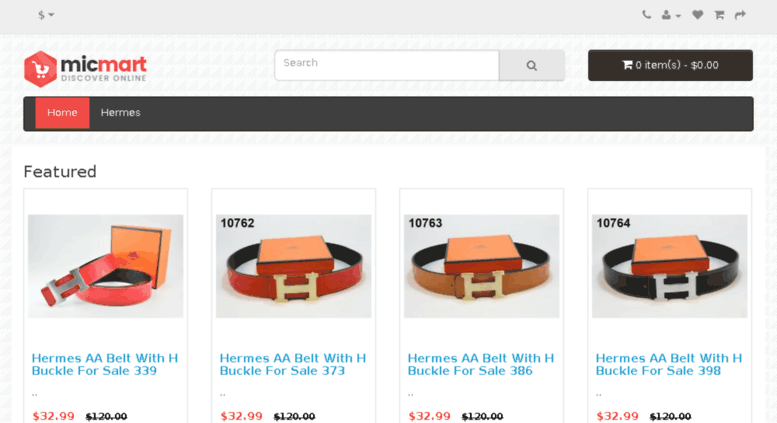The width and height of the screenshot is (777, 423).
Task: Open Hermes AA Belt For Sale 373 link
Action: (x=292, y=365)
